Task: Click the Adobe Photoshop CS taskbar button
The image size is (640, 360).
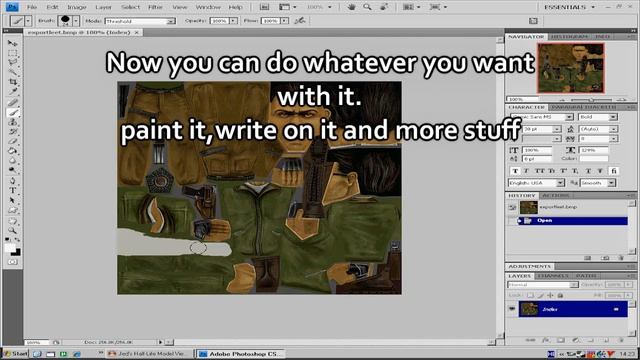Action: click(x=240, y=353)
